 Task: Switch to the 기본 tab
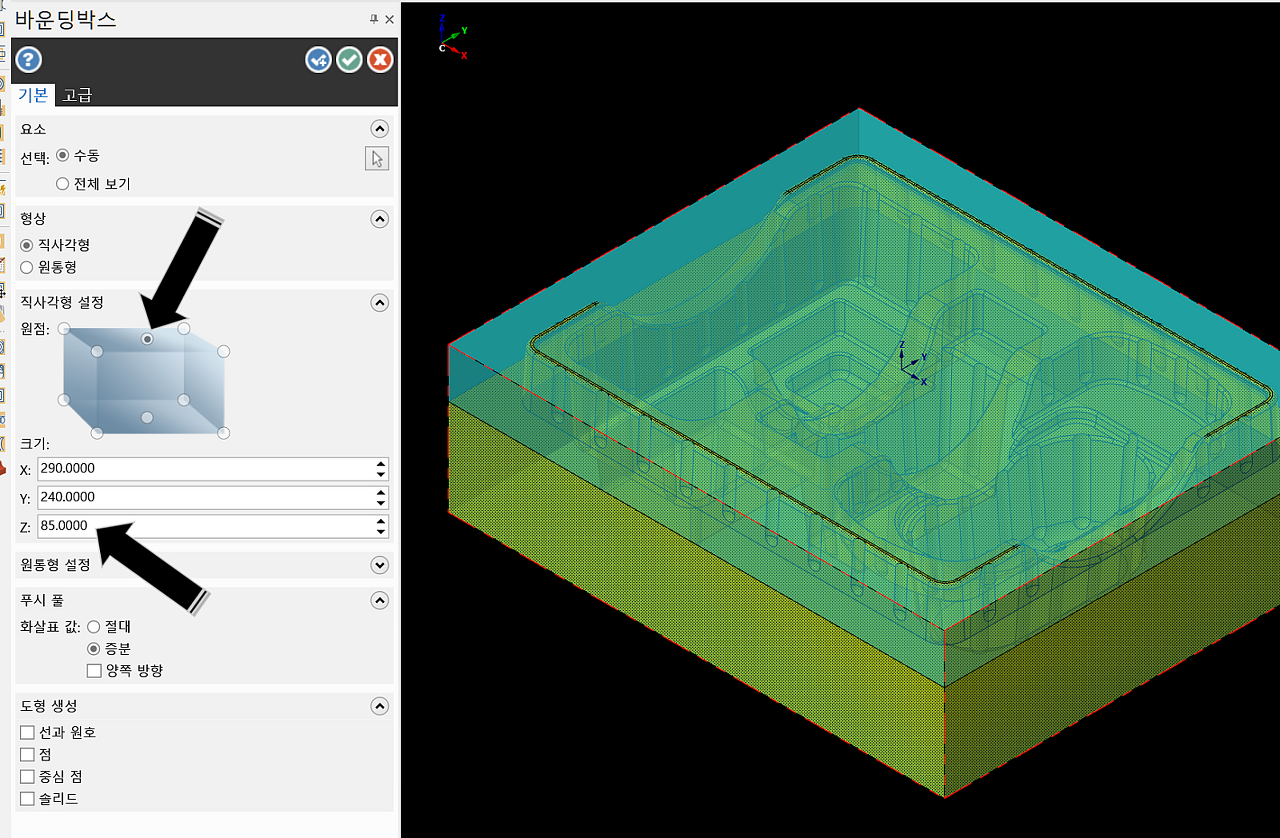pos(33,95)
